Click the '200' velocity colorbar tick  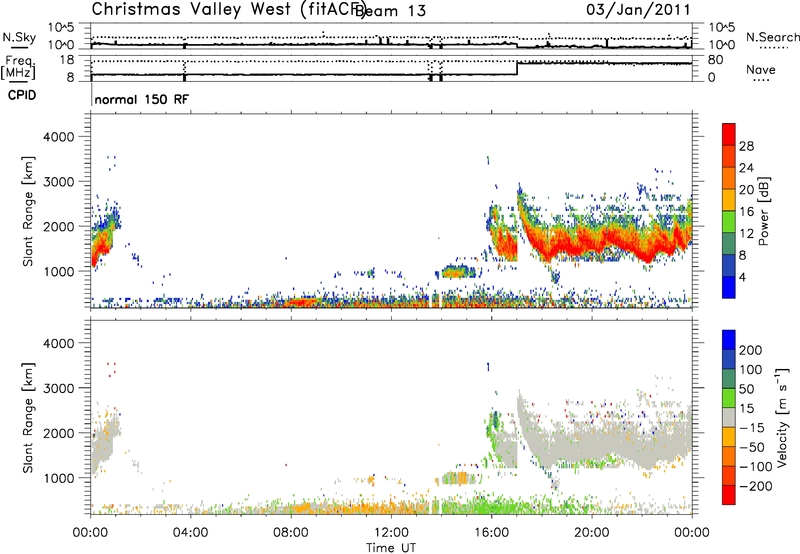point(751,350)
